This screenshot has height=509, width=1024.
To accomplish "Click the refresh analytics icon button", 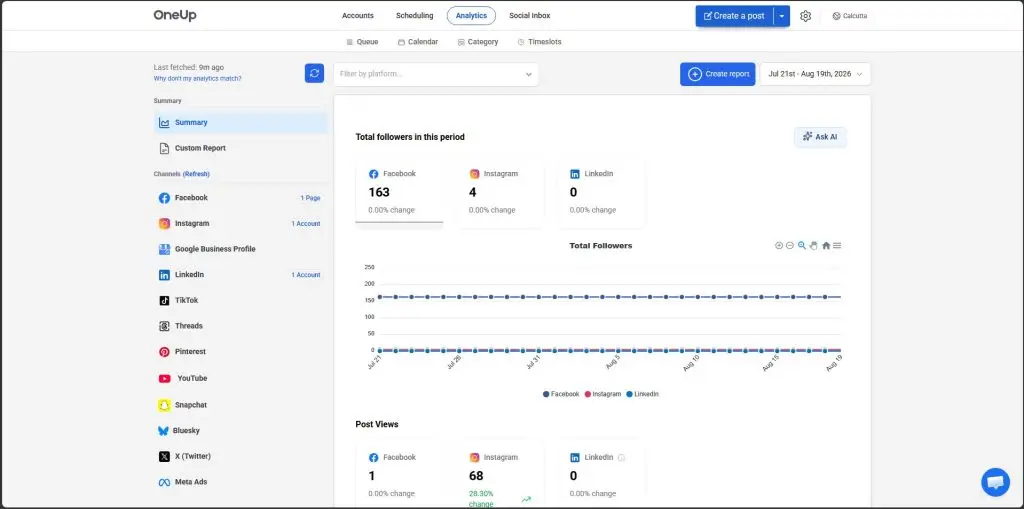I will 314,73.
